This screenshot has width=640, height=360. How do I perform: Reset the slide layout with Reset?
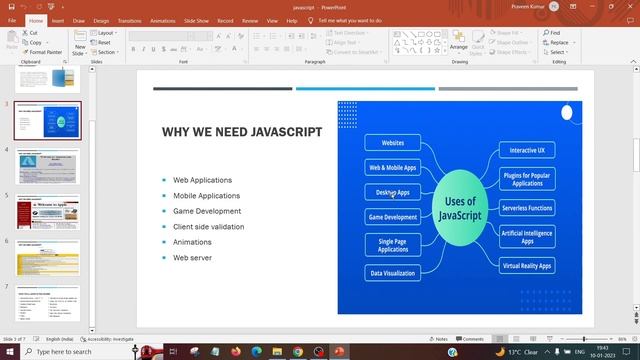(x=100, y=42)
